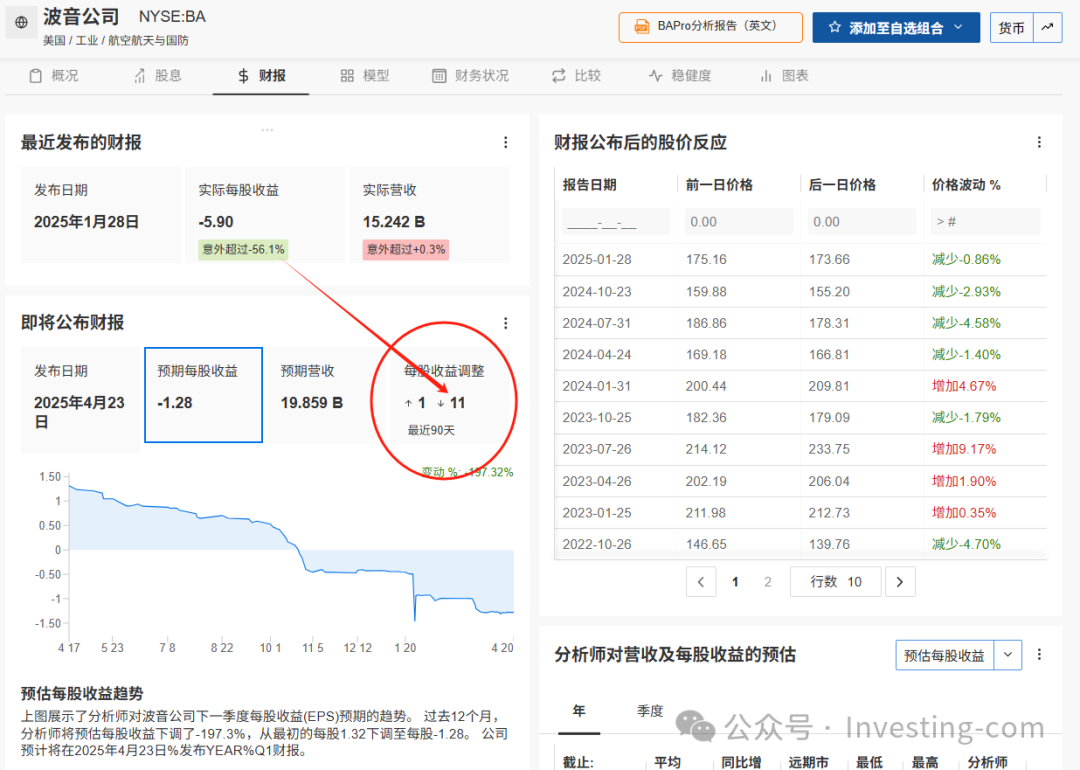Click the drag handle dots above 最近发布的财报
This screenshot has height=770, width=1080.
pyautogui.click(x=267, y=129)
